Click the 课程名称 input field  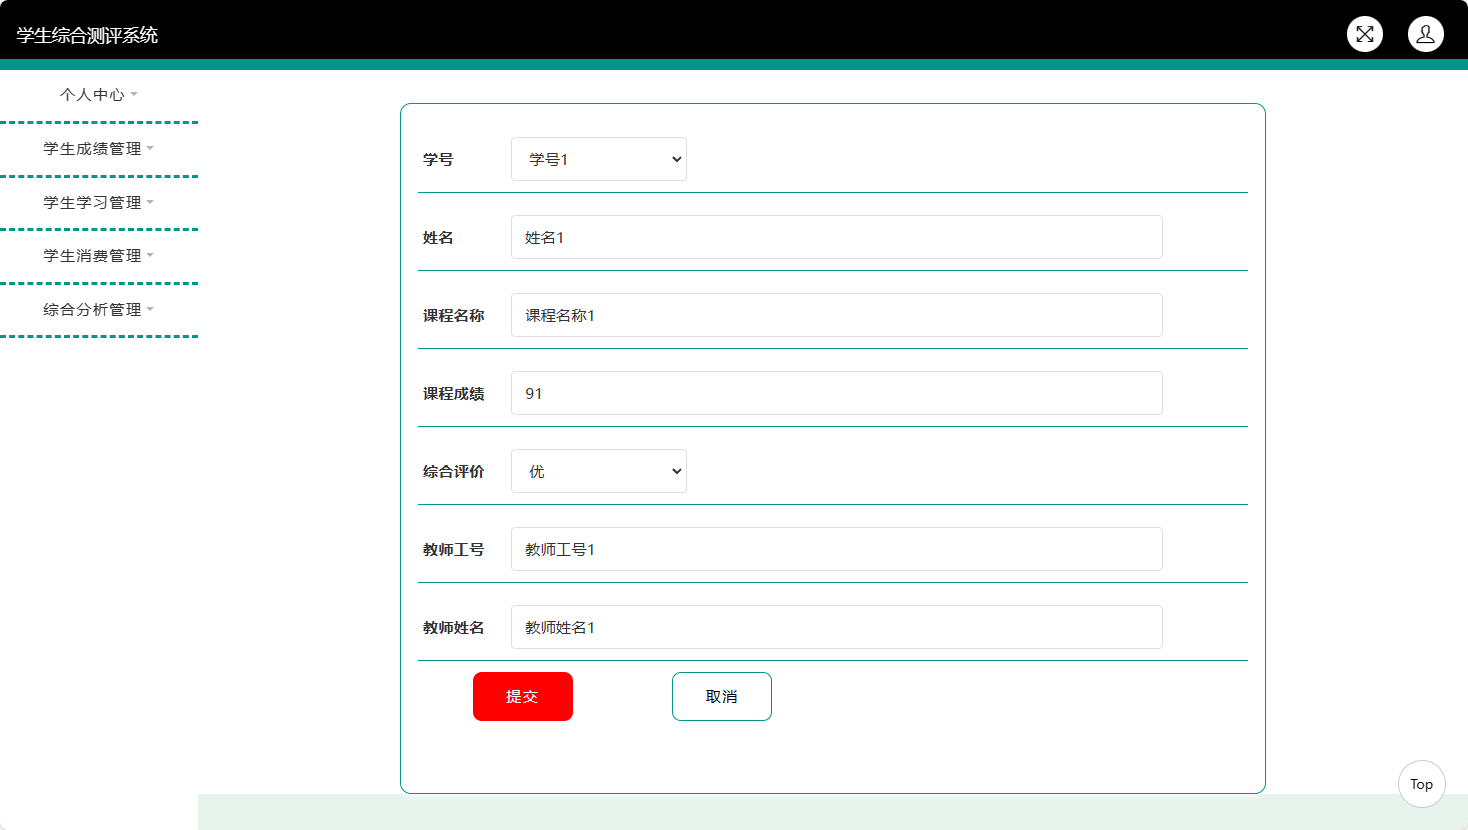coord(836,315)
